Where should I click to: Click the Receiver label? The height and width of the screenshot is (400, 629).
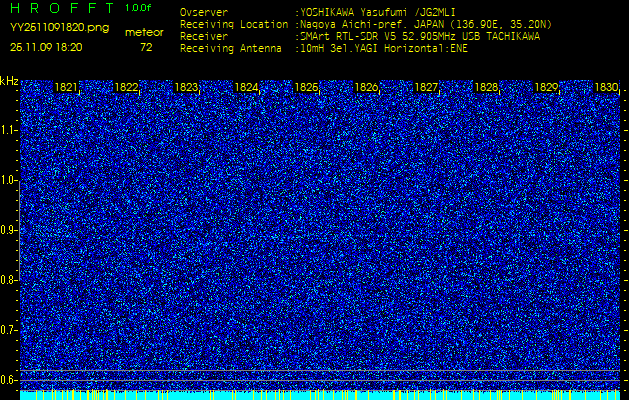coord(204,37)
